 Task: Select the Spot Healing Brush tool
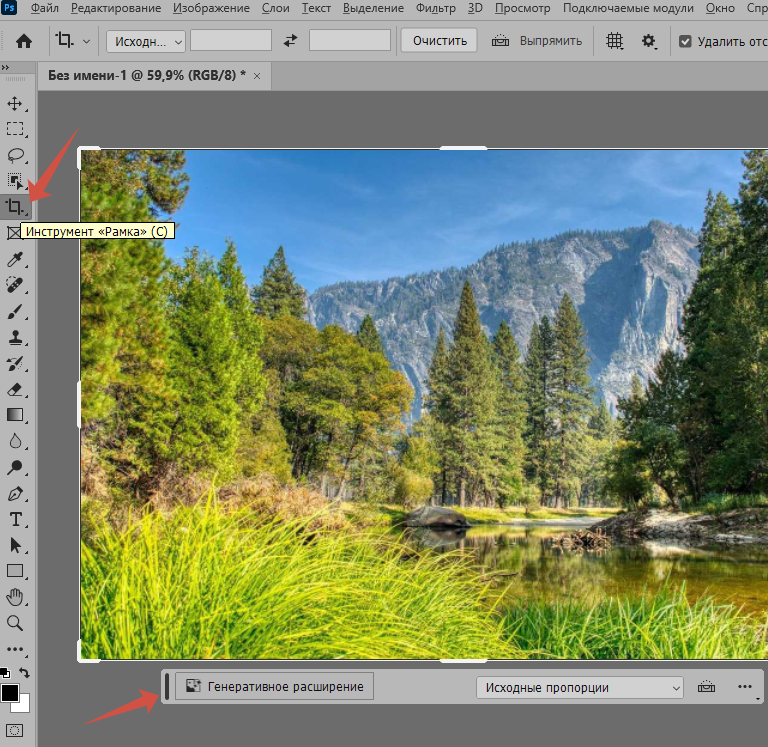point(15,285)
